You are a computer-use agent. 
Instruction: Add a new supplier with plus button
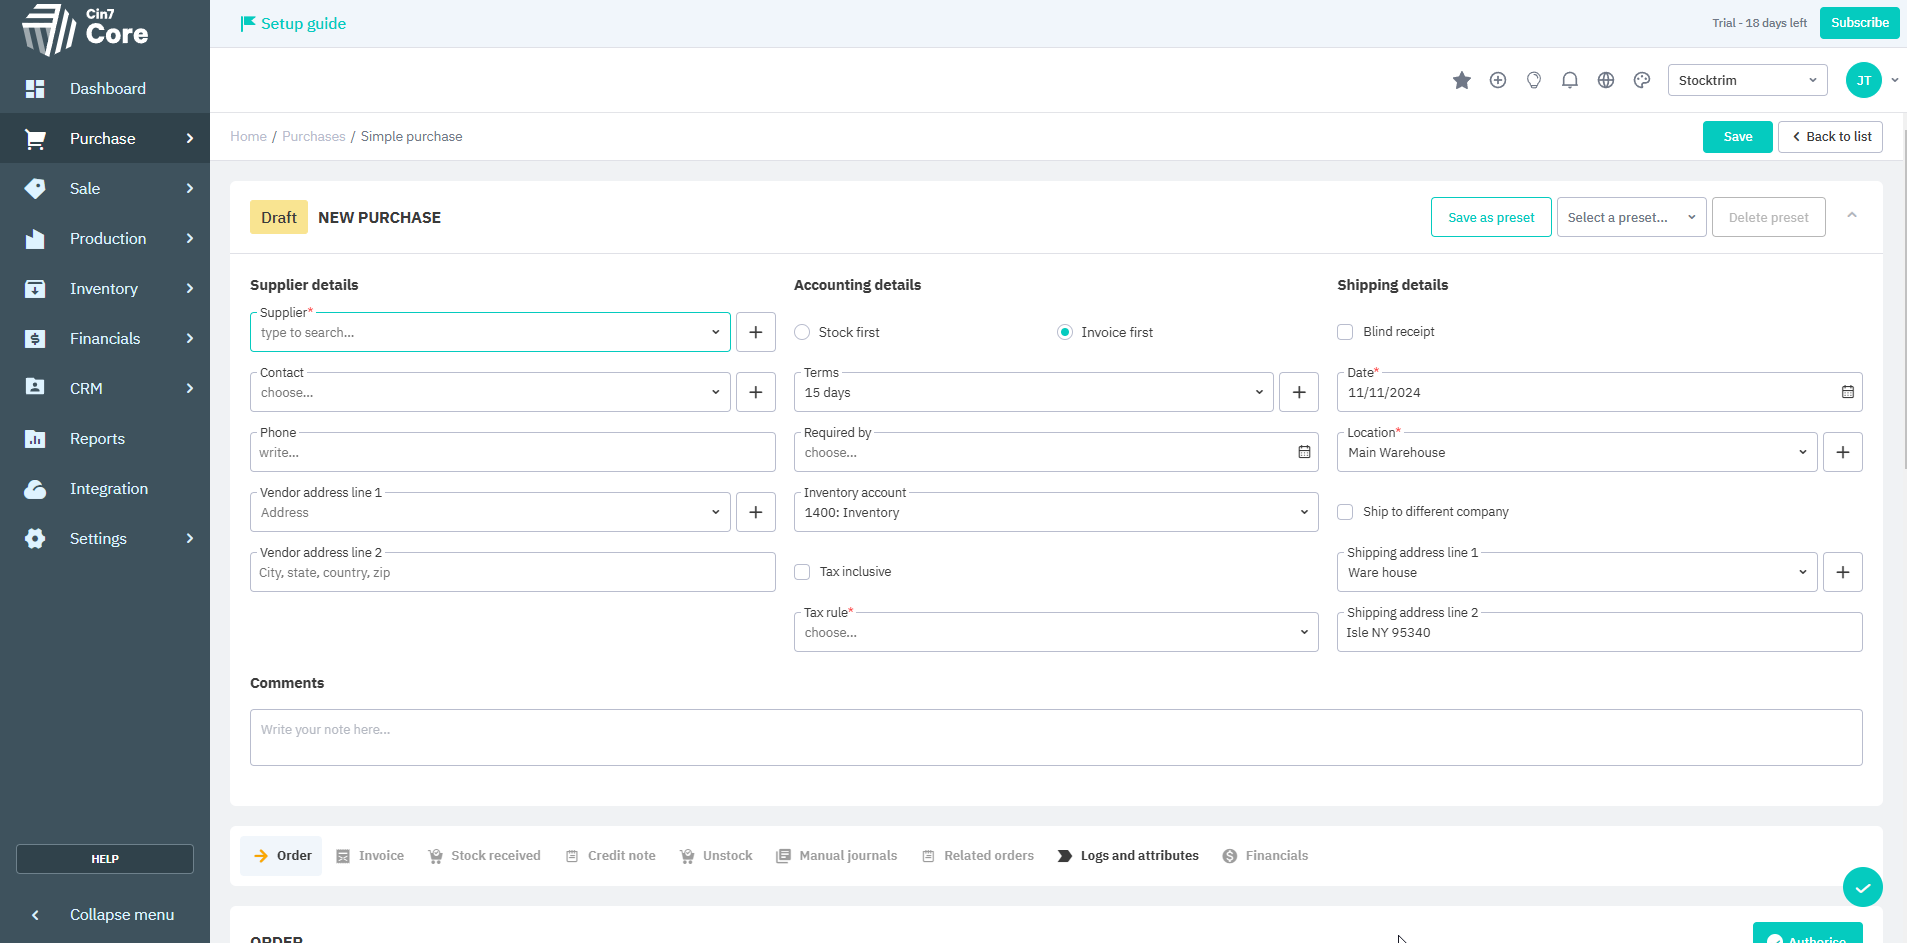tap(755, 332)
